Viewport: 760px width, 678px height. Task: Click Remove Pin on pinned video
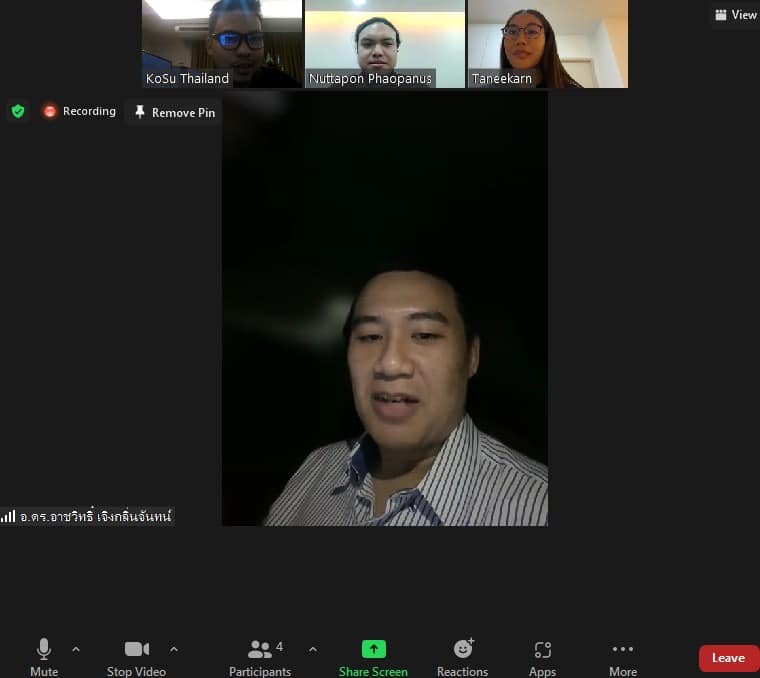pos(175,113)
